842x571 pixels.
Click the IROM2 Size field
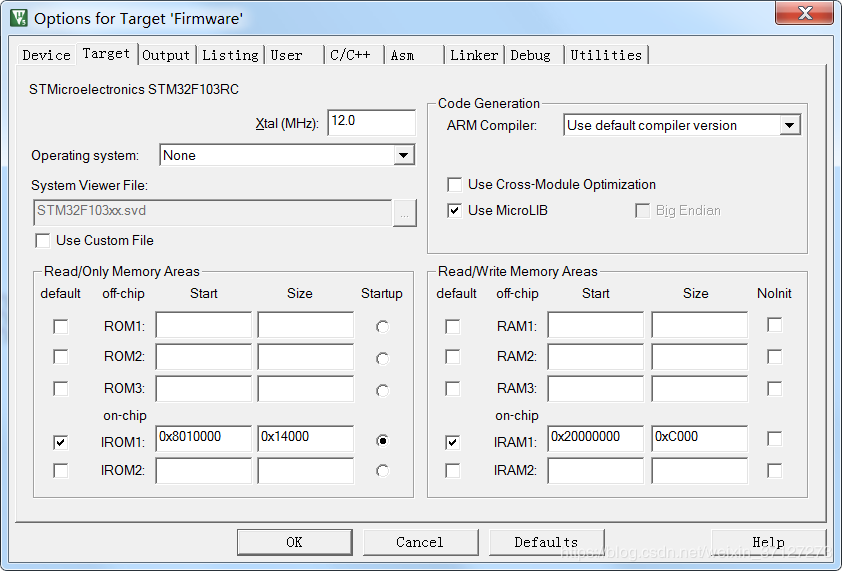click(306, 471)
